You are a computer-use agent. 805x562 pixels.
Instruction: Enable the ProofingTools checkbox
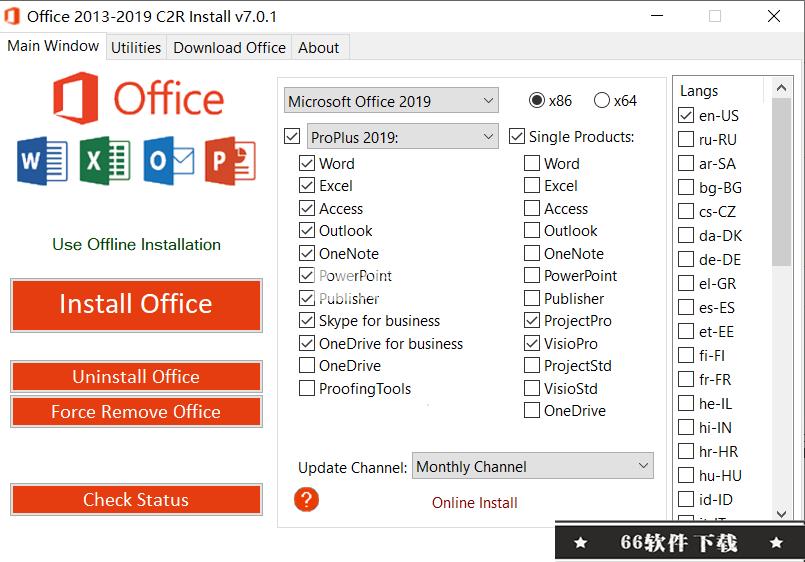(x=307, y=389)
